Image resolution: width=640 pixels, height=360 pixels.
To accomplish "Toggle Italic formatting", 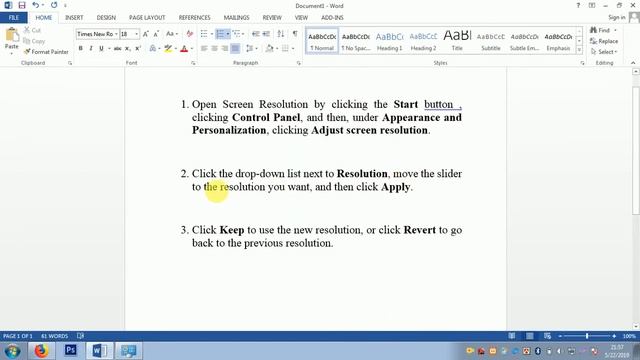I will point(91,49).
